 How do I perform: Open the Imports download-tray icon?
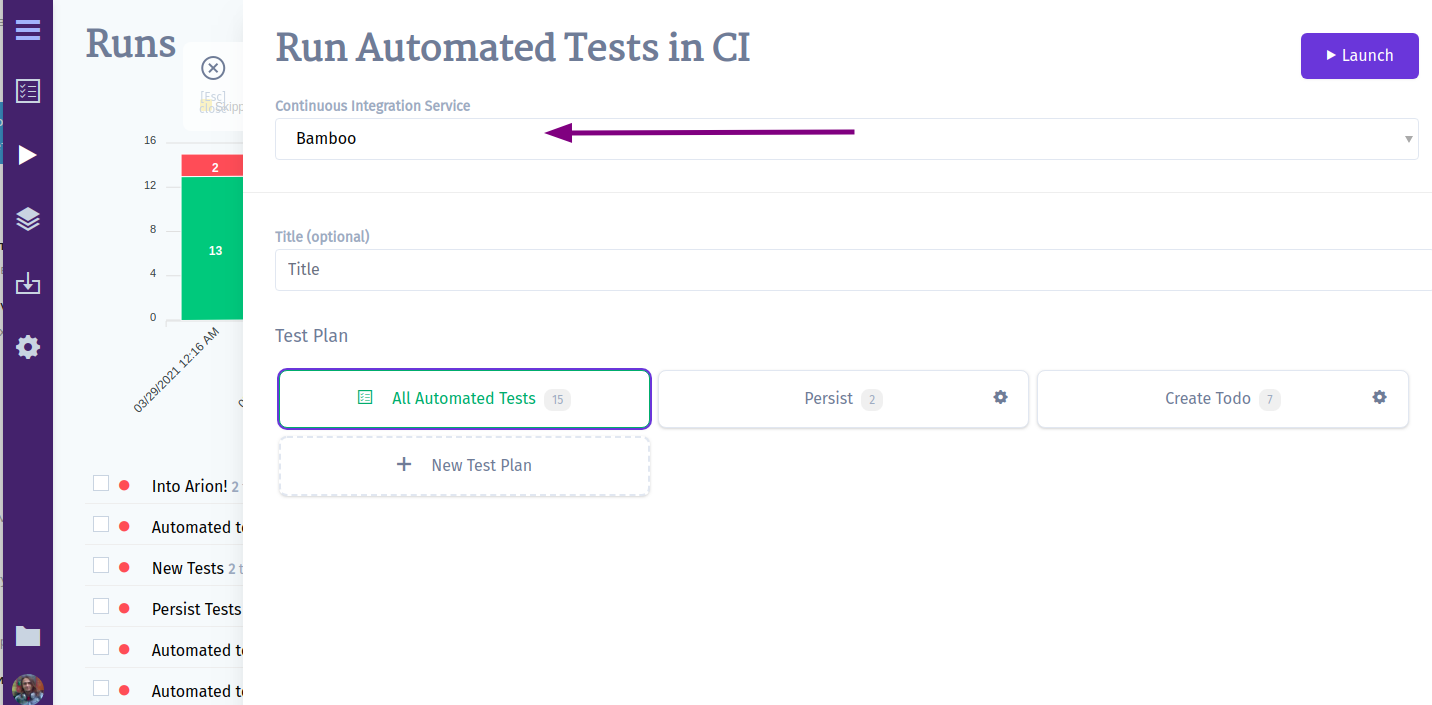pyautogui.click(x=28, y=284)
